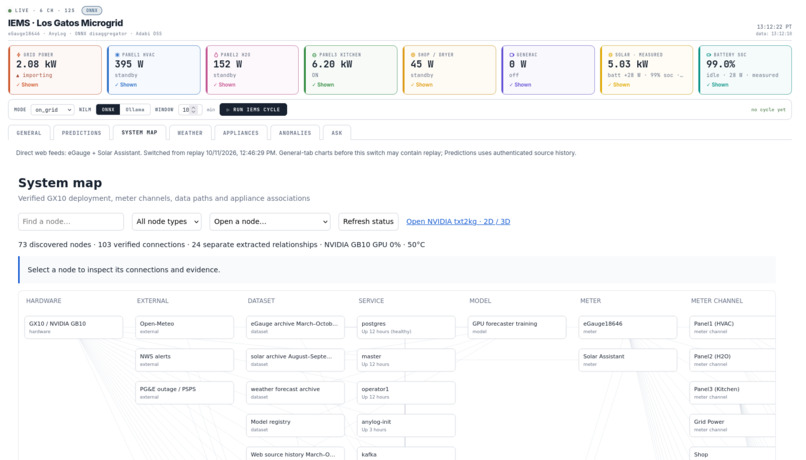Select the Ollama NILM option

pos(135,109)
